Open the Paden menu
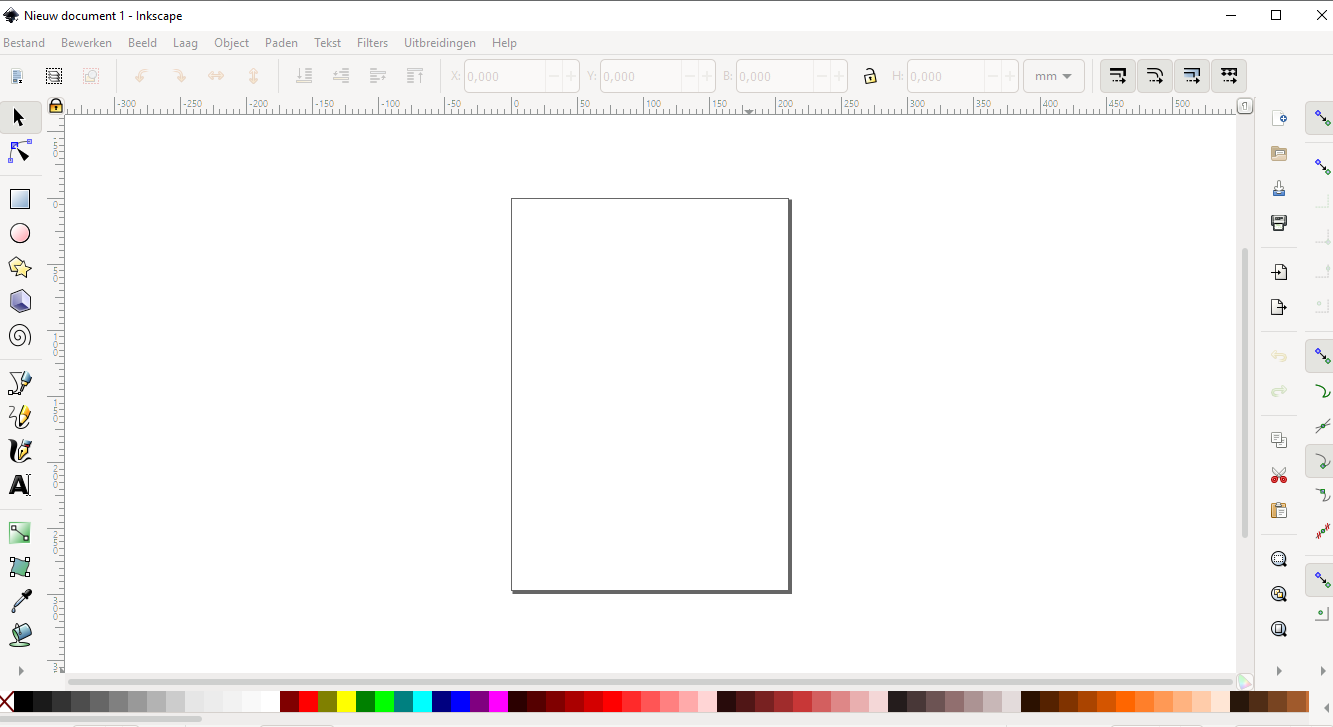The height and width of the screenshot is (727, 1333). (281, 43)
